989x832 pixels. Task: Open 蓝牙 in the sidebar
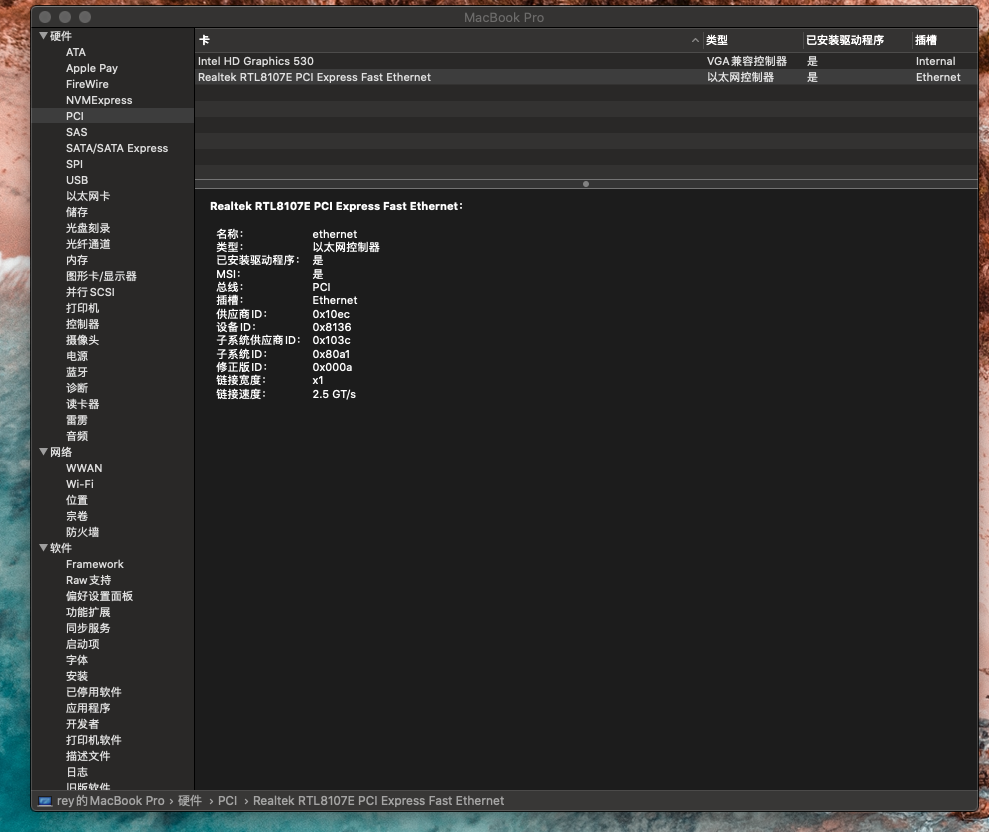(76, 372)
